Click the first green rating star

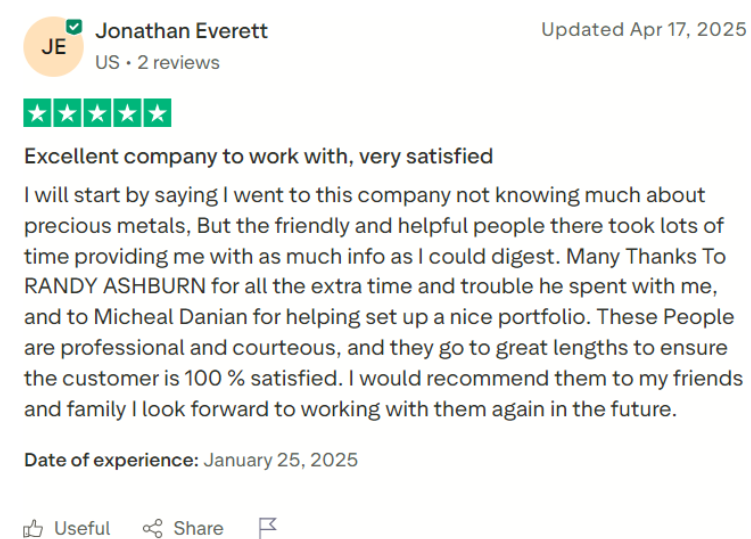click(37, 113)
